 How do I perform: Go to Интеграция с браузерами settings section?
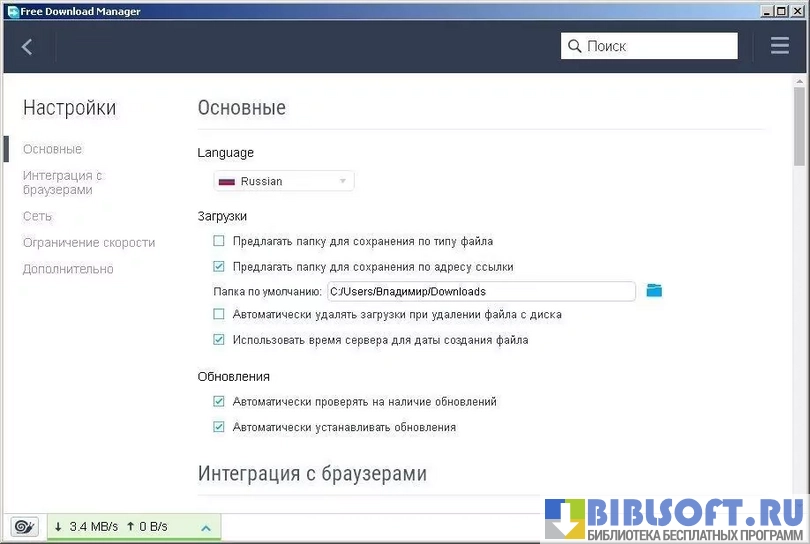click(x=63, y=182)
